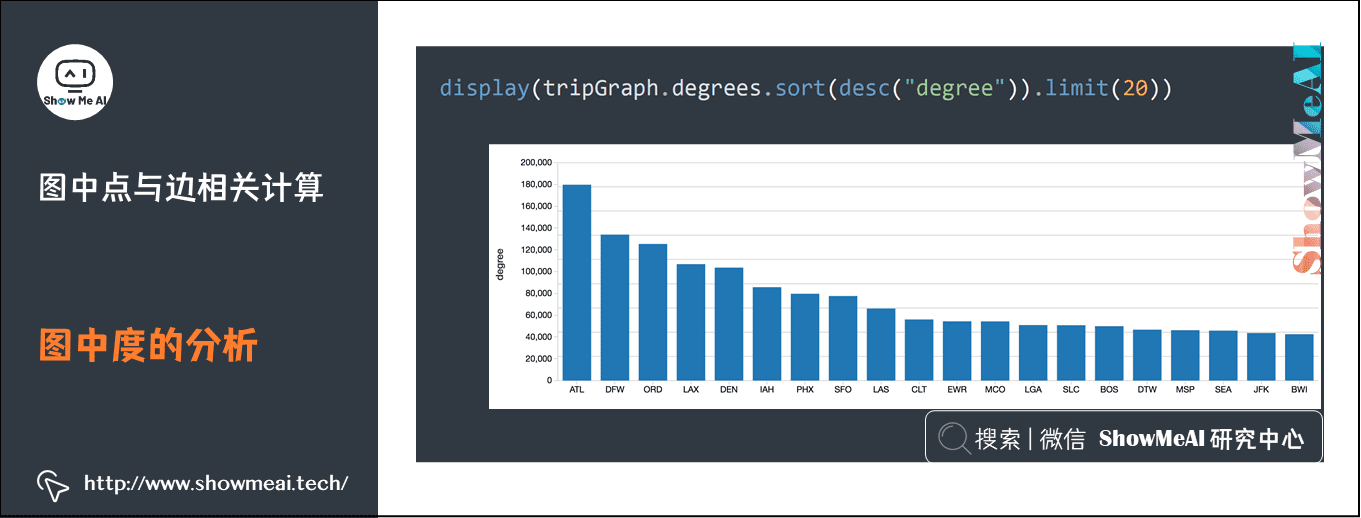1361x518 pixels.
Task: Click the EWR bar in chart
Action: coord(957,351)
